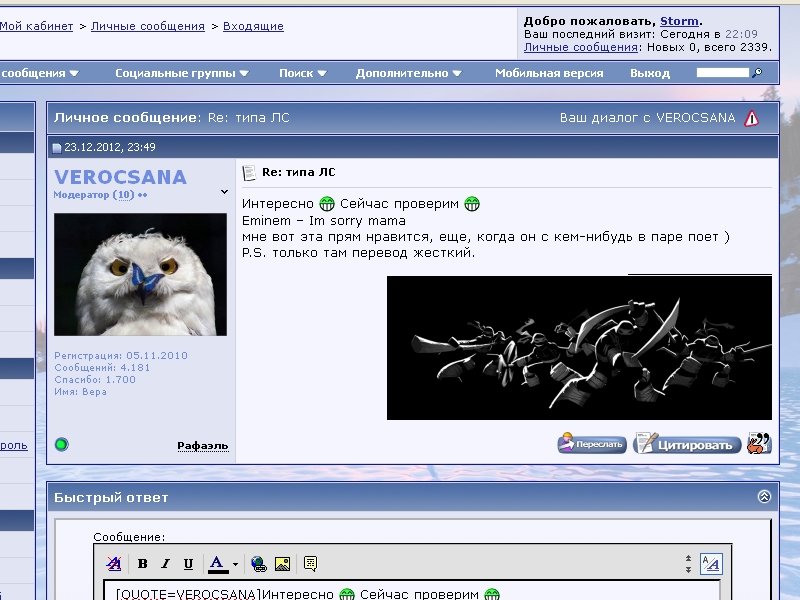The image size is (800, 600).
Task: Switch editor mode with A/A icon
Action: pos(711,564)
